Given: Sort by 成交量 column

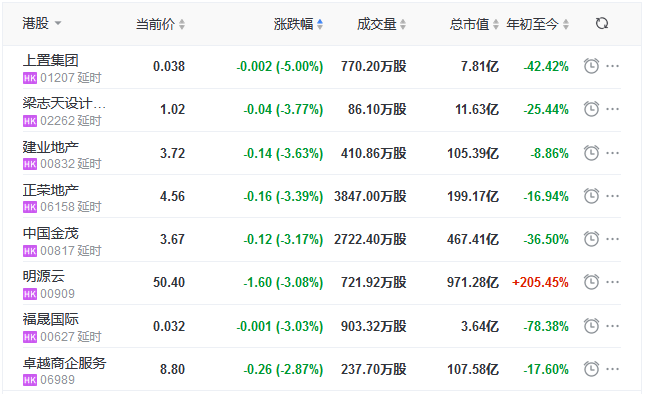Looking at the screenshot, I should pos(382,24).
